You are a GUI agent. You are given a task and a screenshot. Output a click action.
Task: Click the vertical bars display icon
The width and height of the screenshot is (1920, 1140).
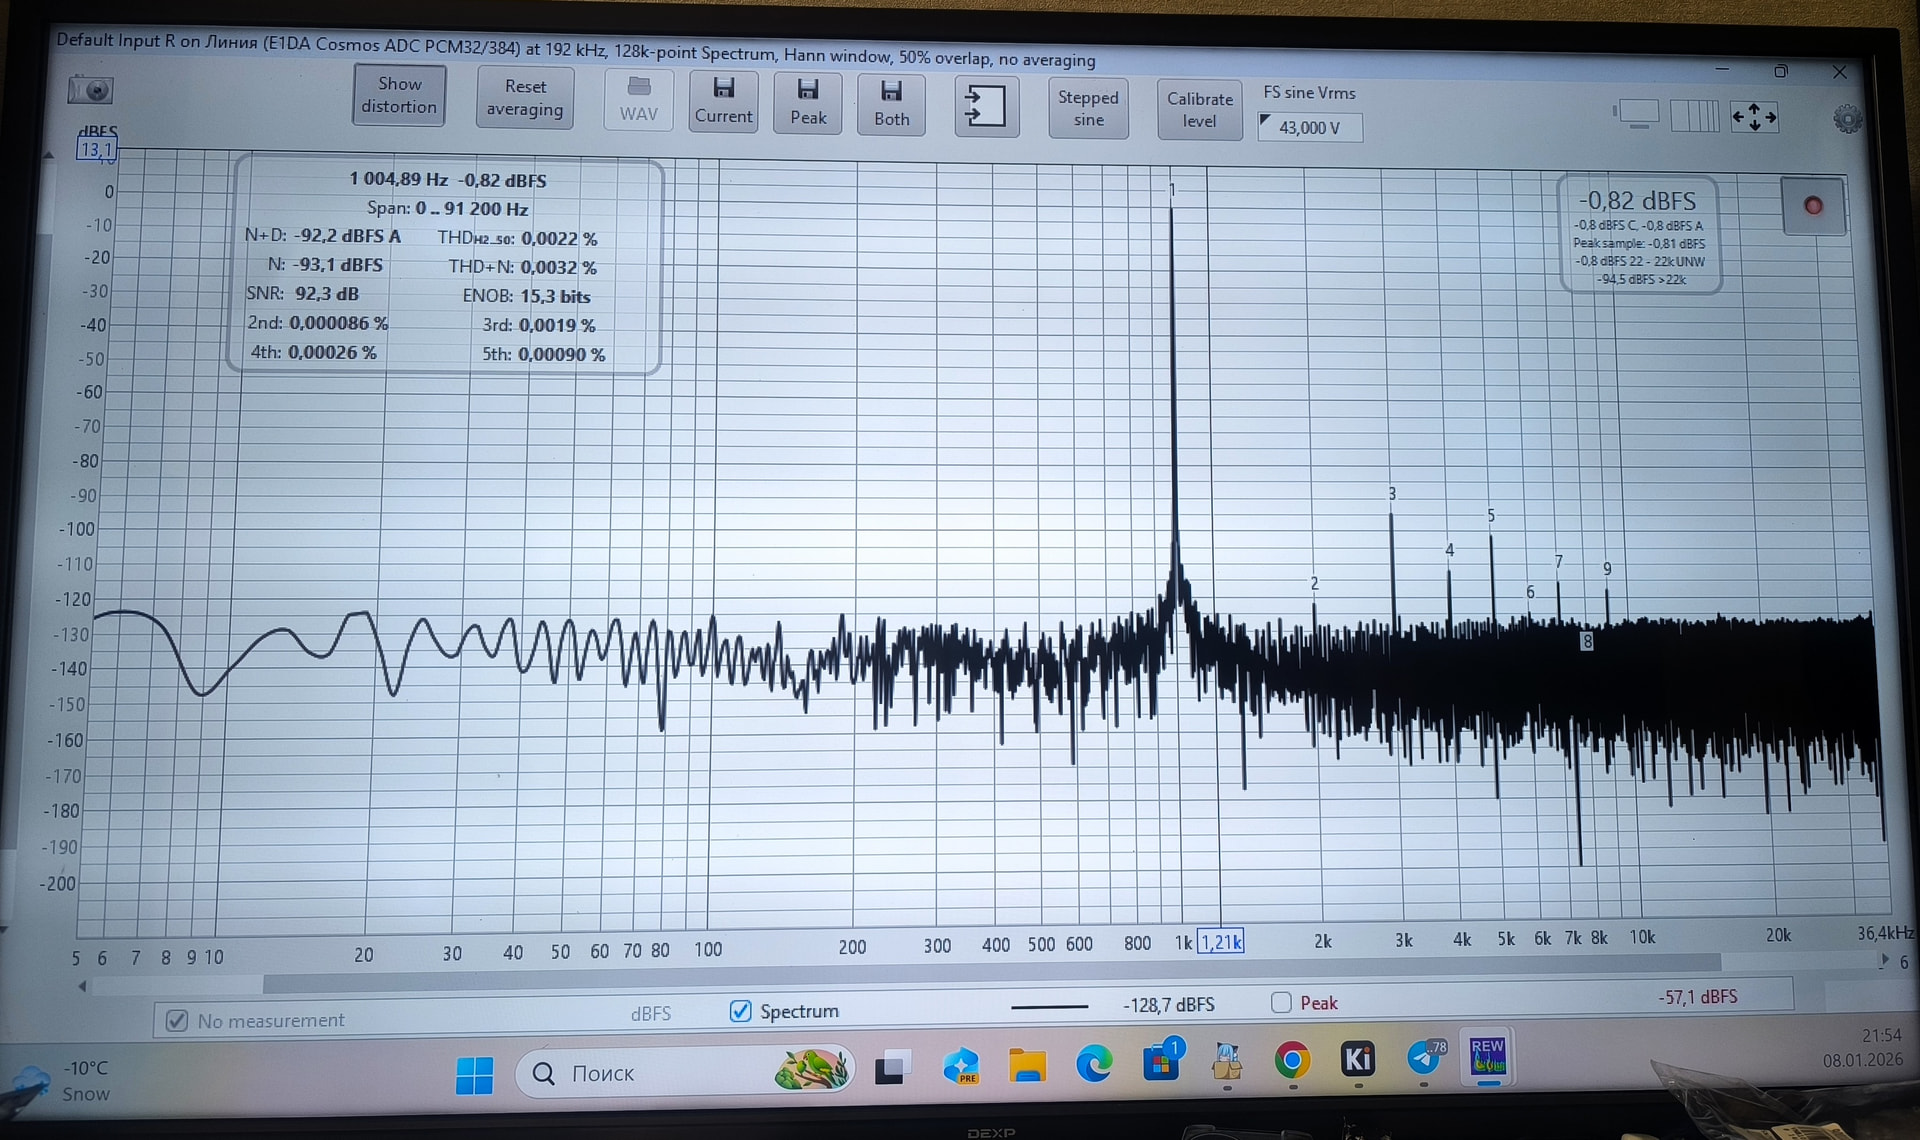[x=1694, y=116]
